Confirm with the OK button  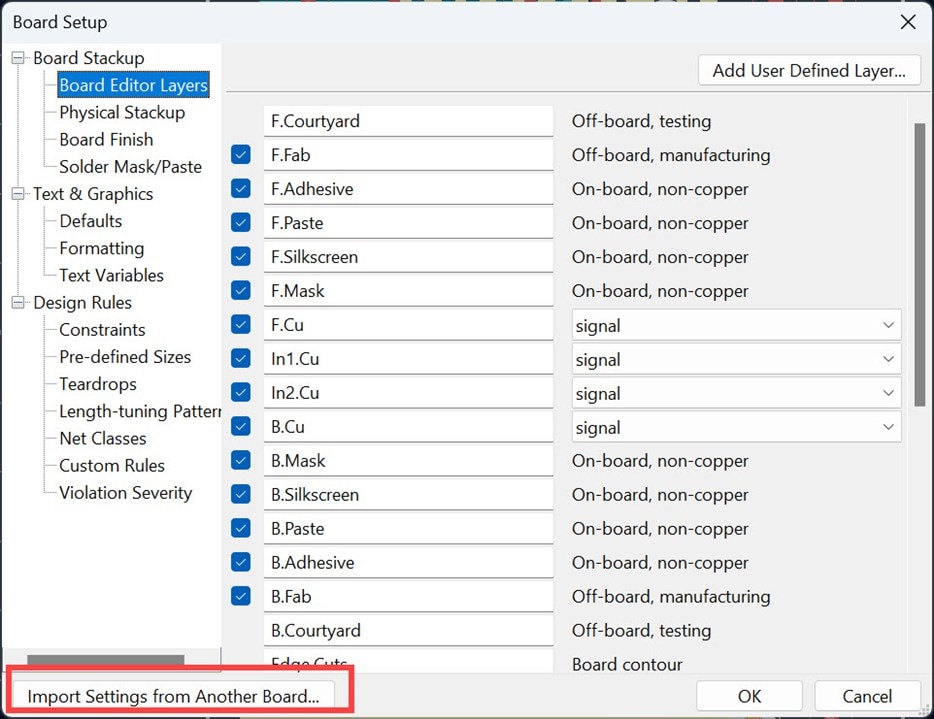point(749,696)
